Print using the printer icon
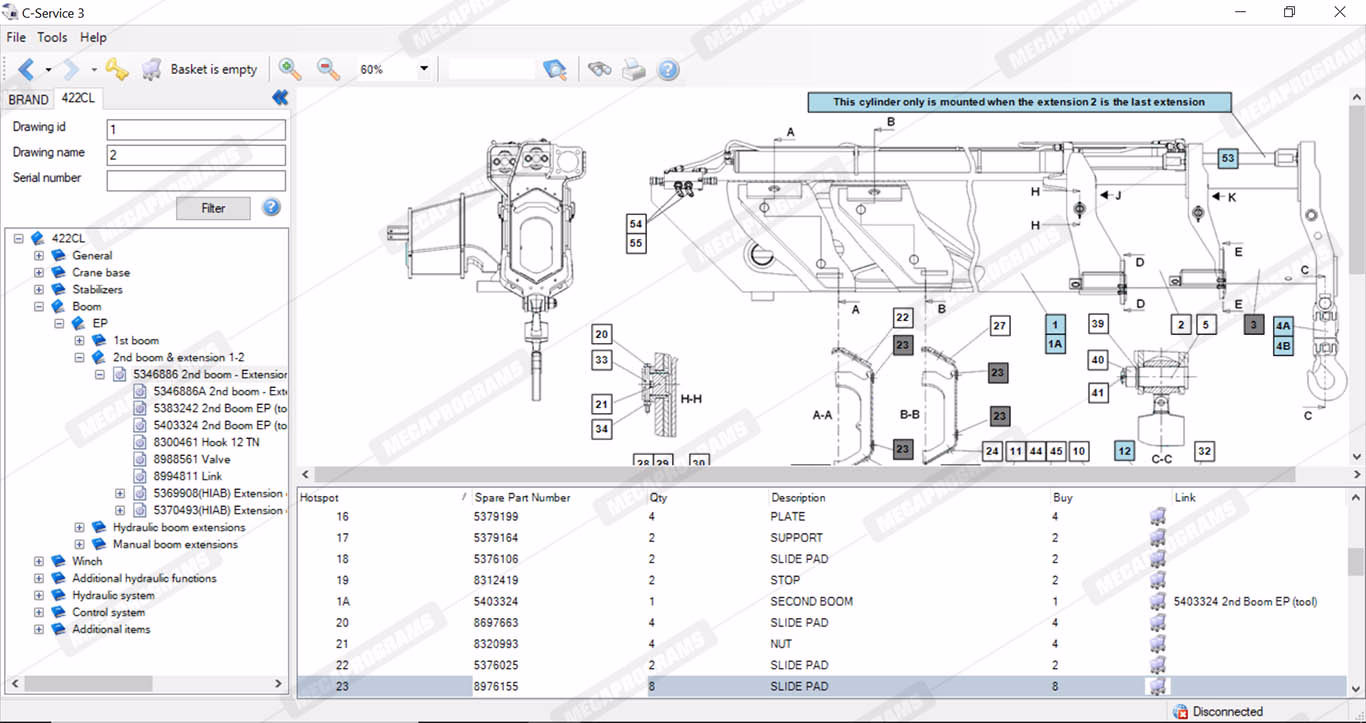1366x723 pixels. pyautogui.click(x=634, y=69)
